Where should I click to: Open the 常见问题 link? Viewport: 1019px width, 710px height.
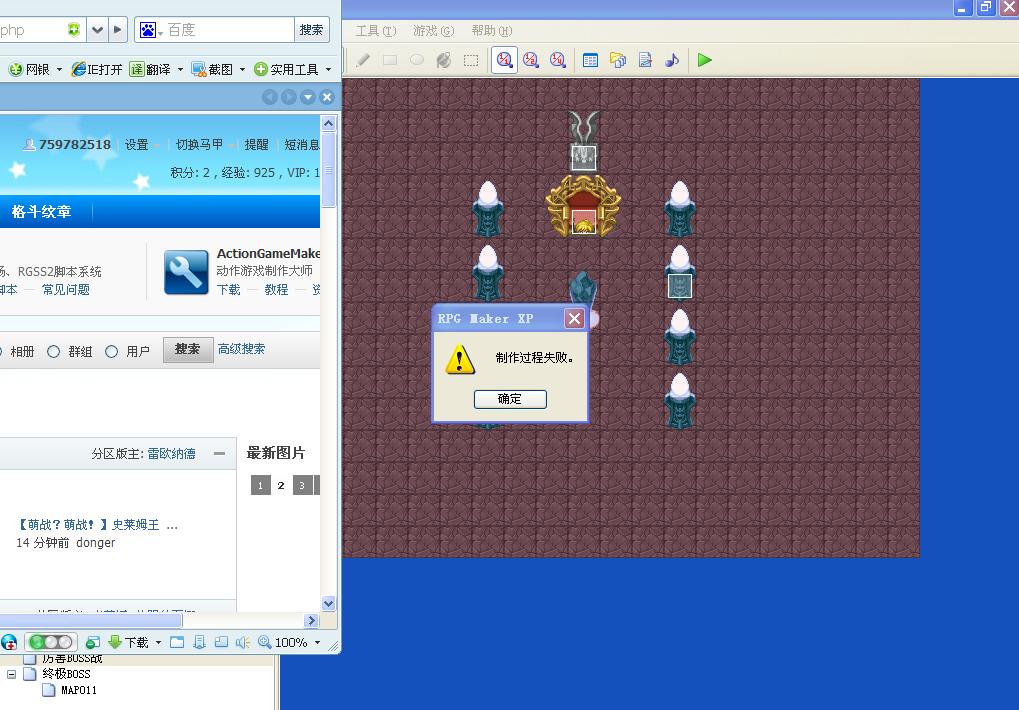click(66, 290)
